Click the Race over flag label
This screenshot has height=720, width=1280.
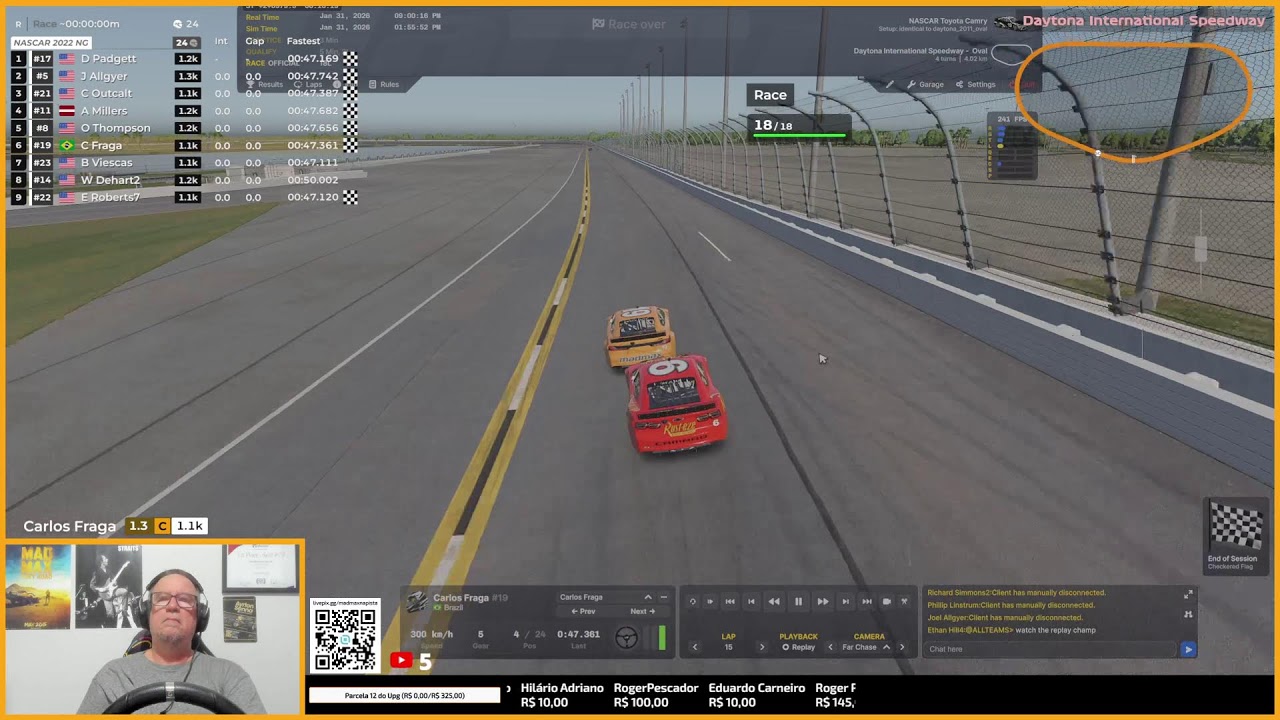click(x=629, y=24)
